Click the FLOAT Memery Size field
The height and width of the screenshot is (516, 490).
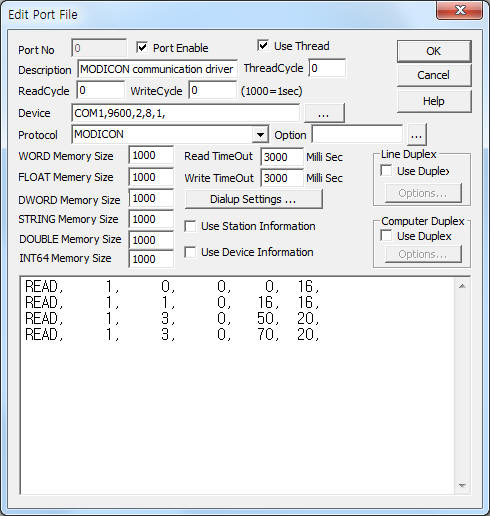[151, 177]
